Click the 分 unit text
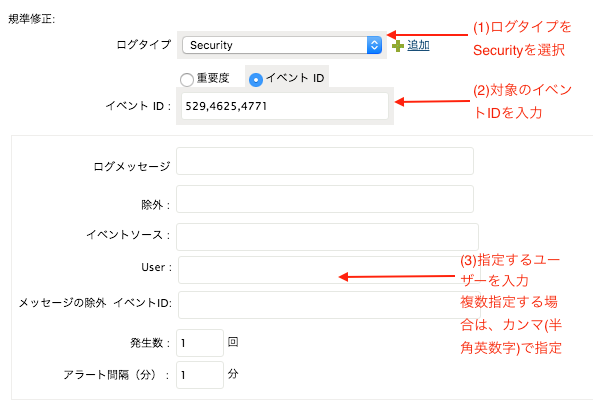The height and width of the screenshot is (414, 593). tap(233, 374)
